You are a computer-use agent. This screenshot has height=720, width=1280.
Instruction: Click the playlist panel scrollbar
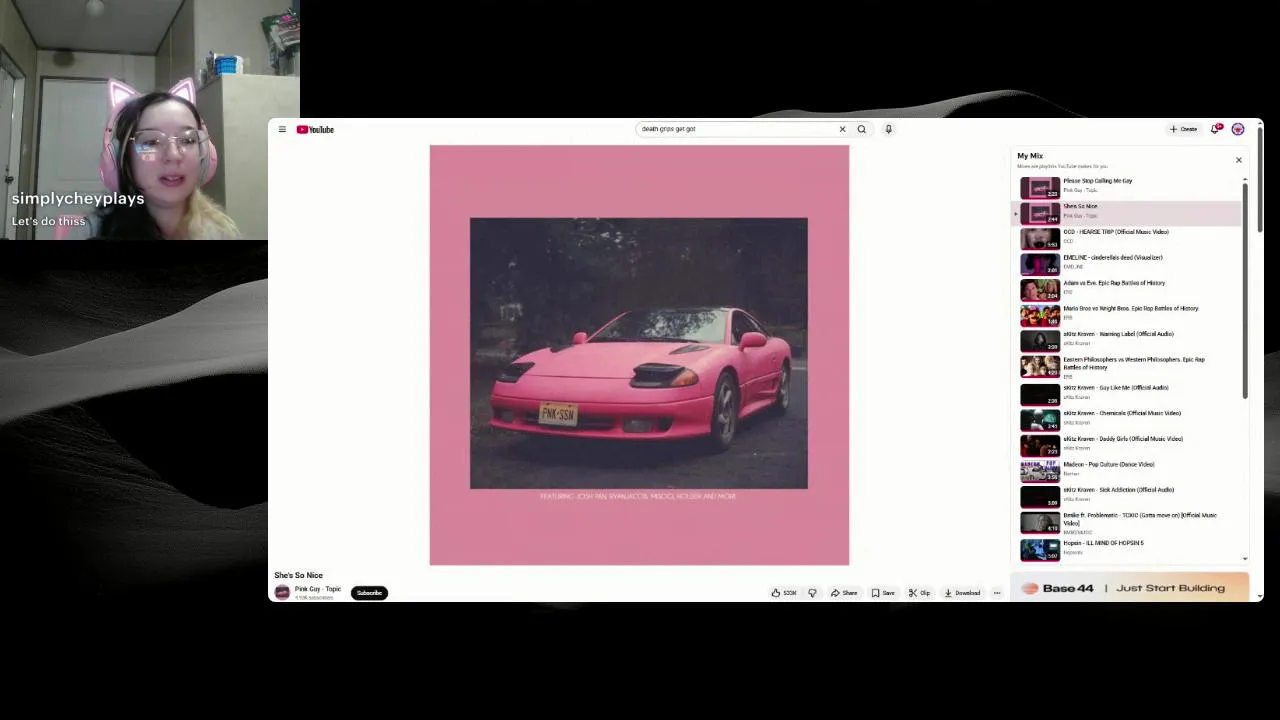(1245, 290)
